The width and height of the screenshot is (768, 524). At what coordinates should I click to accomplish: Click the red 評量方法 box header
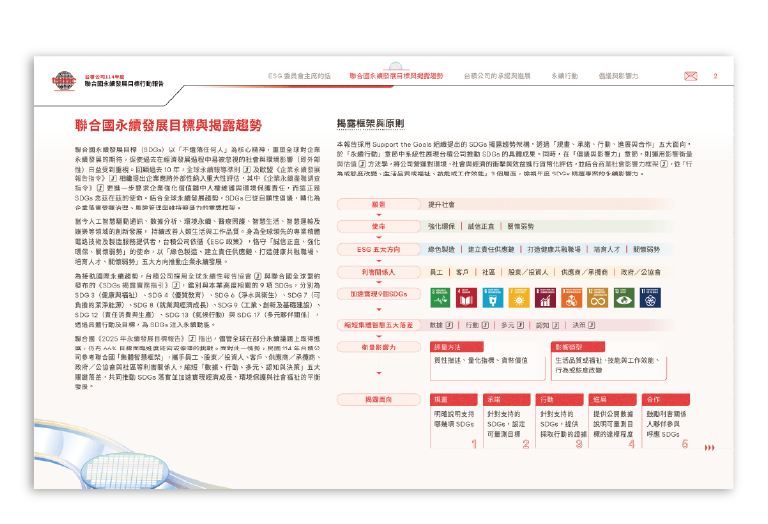[x=457, y=347]
